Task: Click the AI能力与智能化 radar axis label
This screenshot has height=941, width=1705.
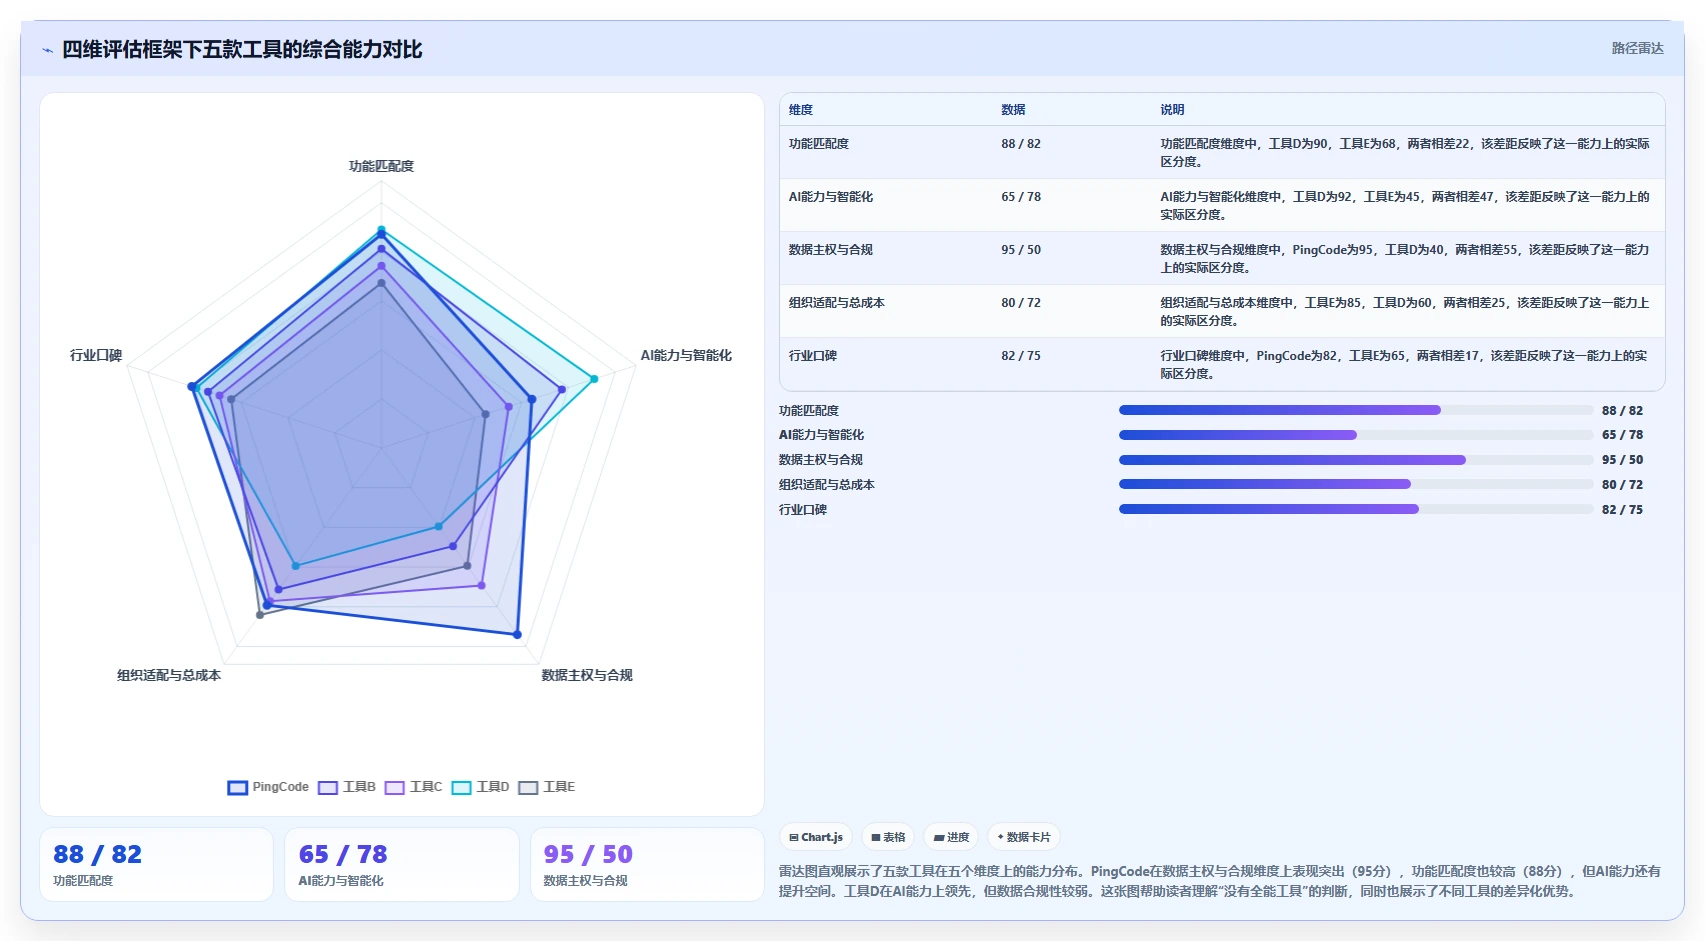Action: pos(686,355)
